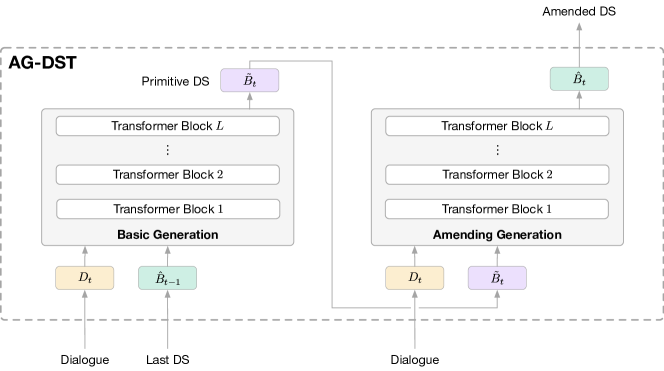Click the Dialogue label below Amending Generation
This screenshot has width=664, height=371.
coord(415,360)
